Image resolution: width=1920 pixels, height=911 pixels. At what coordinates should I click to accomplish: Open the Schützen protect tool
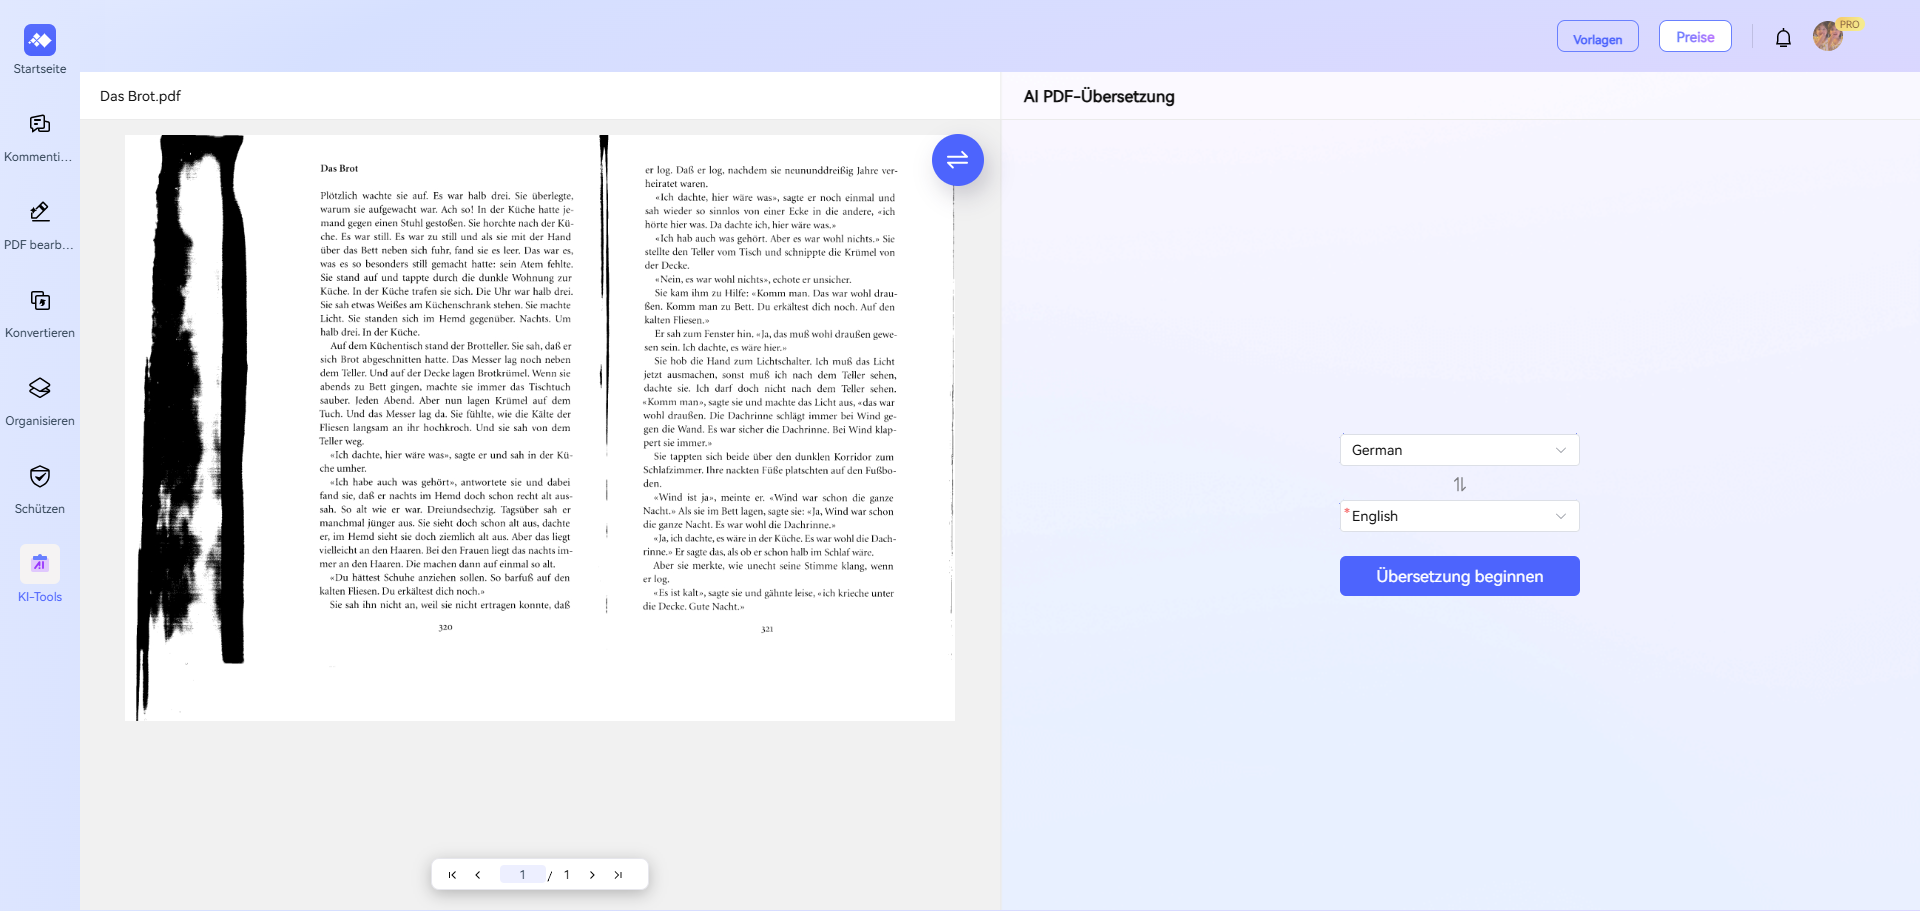[x=40, y=476]
